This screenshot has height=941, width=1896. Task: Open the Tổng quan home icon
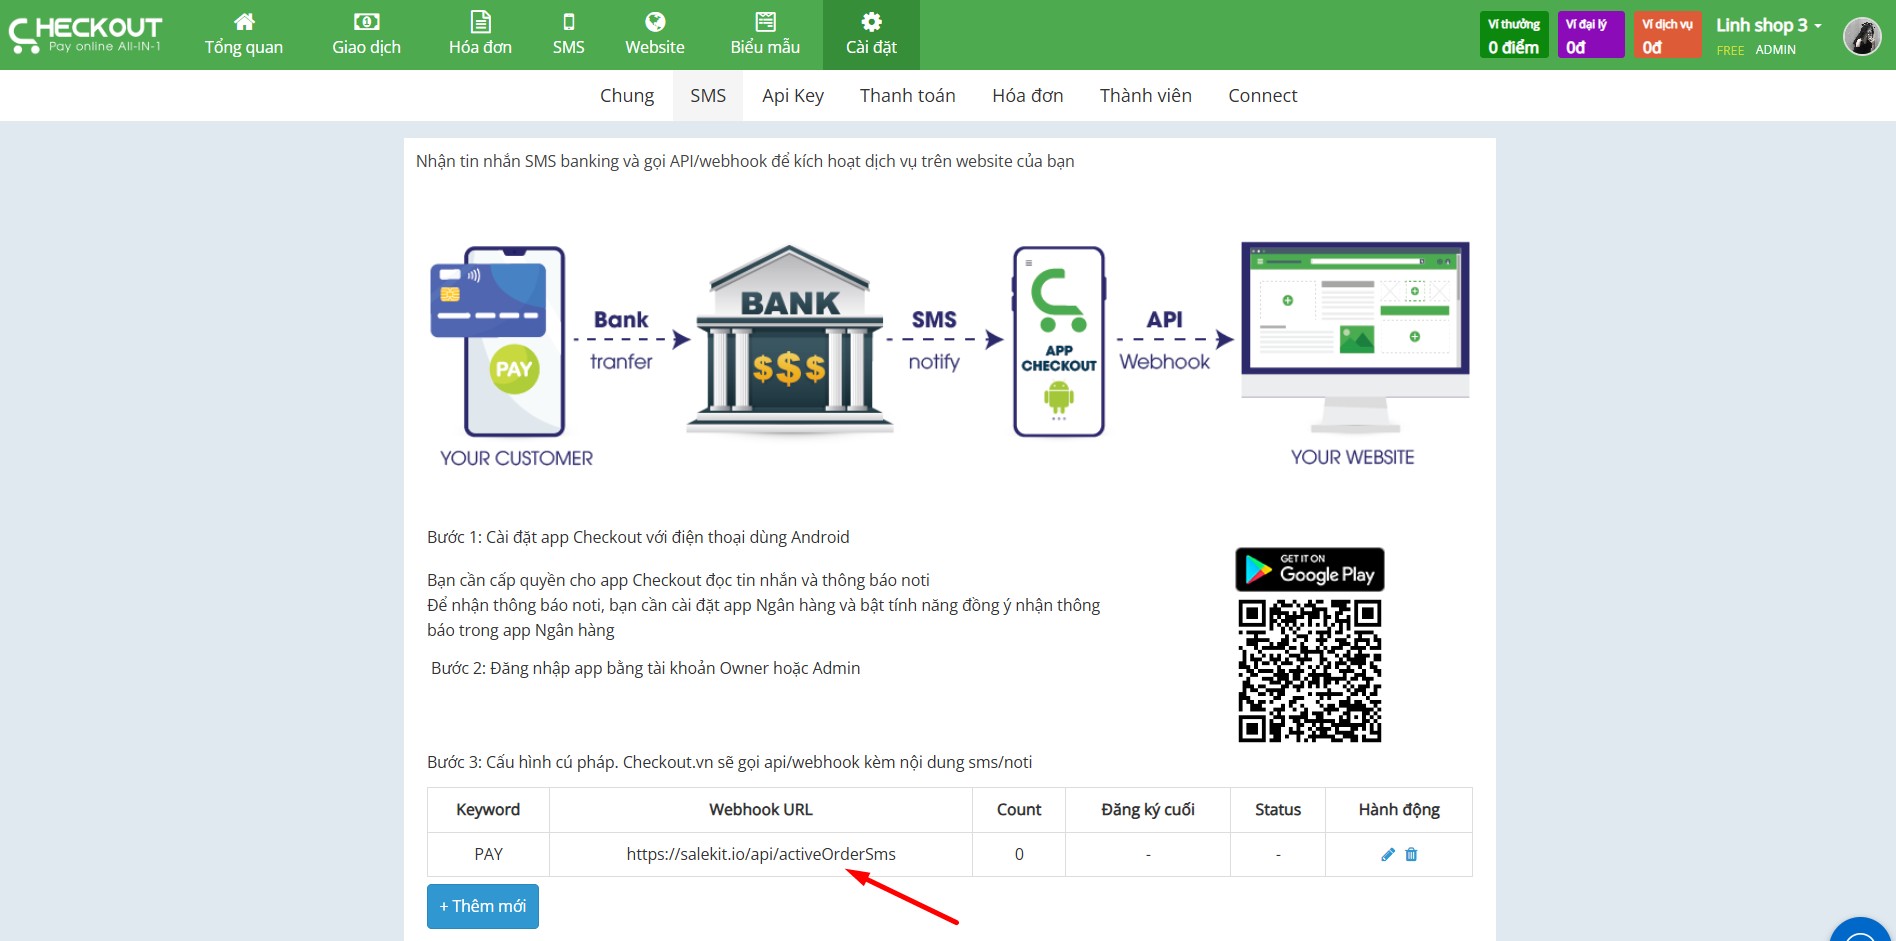click(x=244, y=23)
